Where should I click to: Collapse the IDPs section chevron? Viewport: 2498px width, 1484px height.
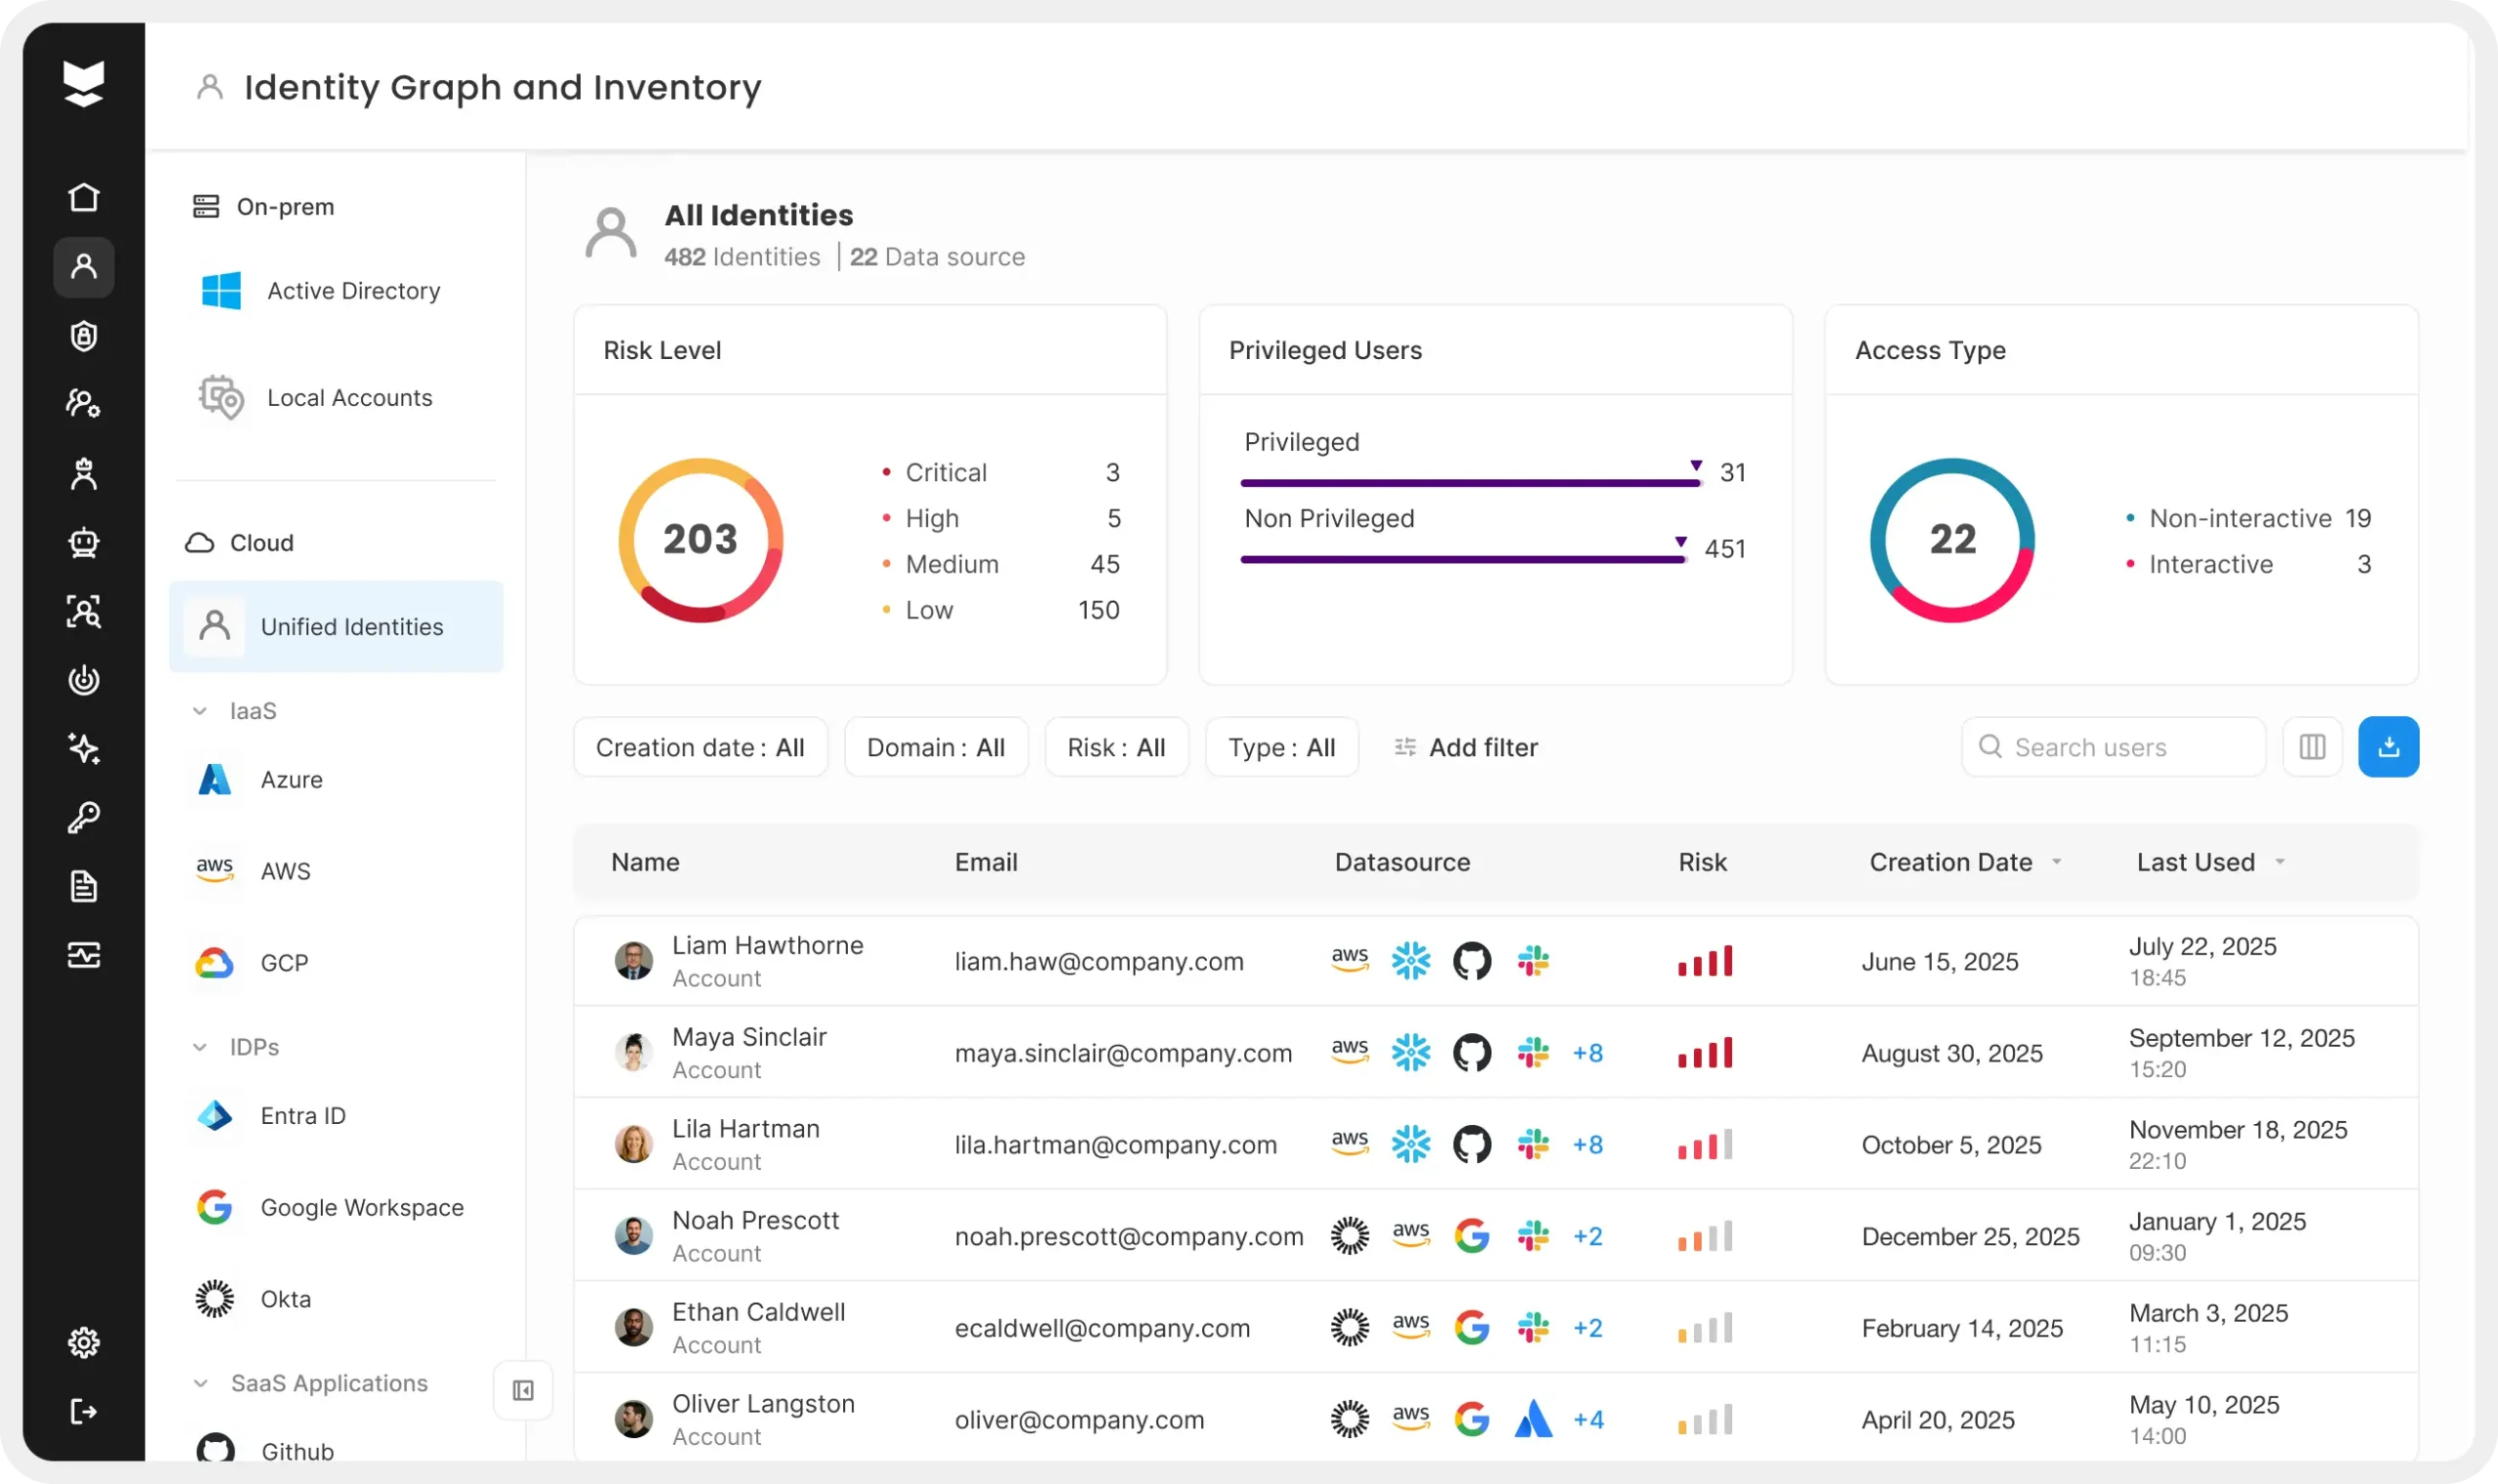tap(200, 1047)
